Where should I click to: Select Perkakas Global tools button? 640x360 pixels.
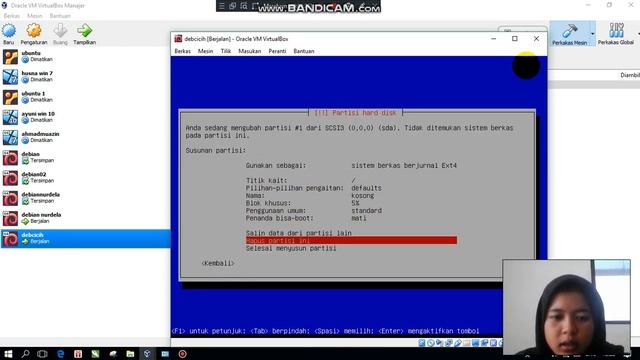616,34
